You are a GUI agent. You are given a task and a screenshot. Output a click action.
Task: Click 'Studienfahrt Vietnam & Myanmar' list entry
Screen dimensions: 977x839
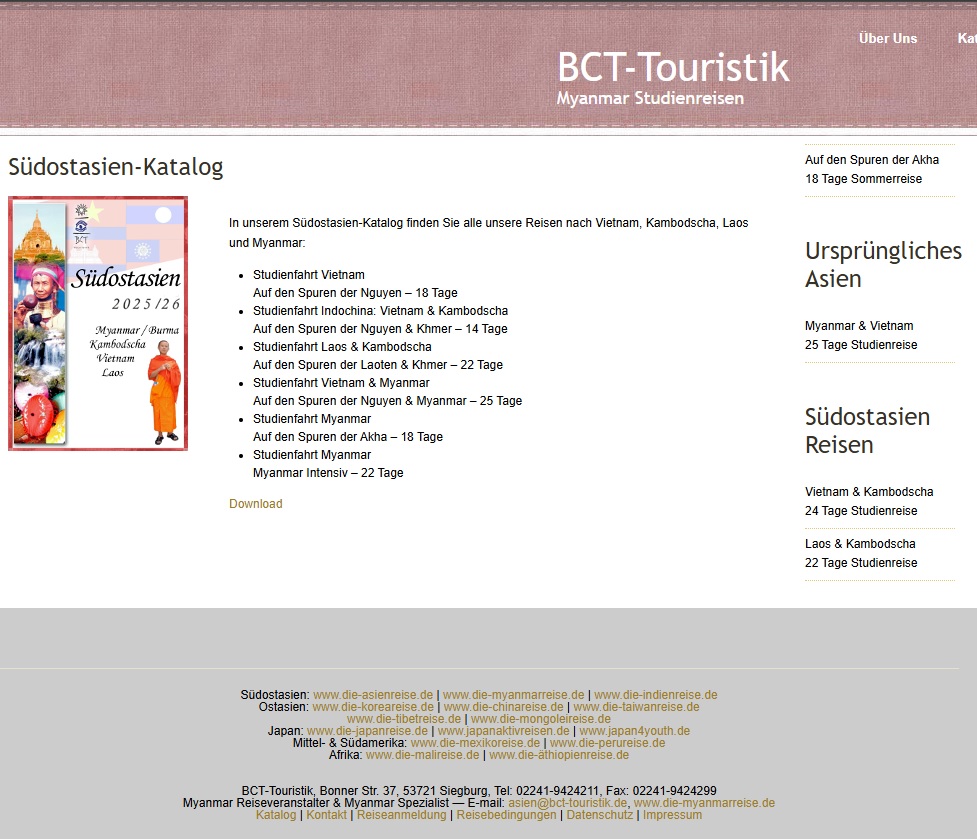pos(341,383)
